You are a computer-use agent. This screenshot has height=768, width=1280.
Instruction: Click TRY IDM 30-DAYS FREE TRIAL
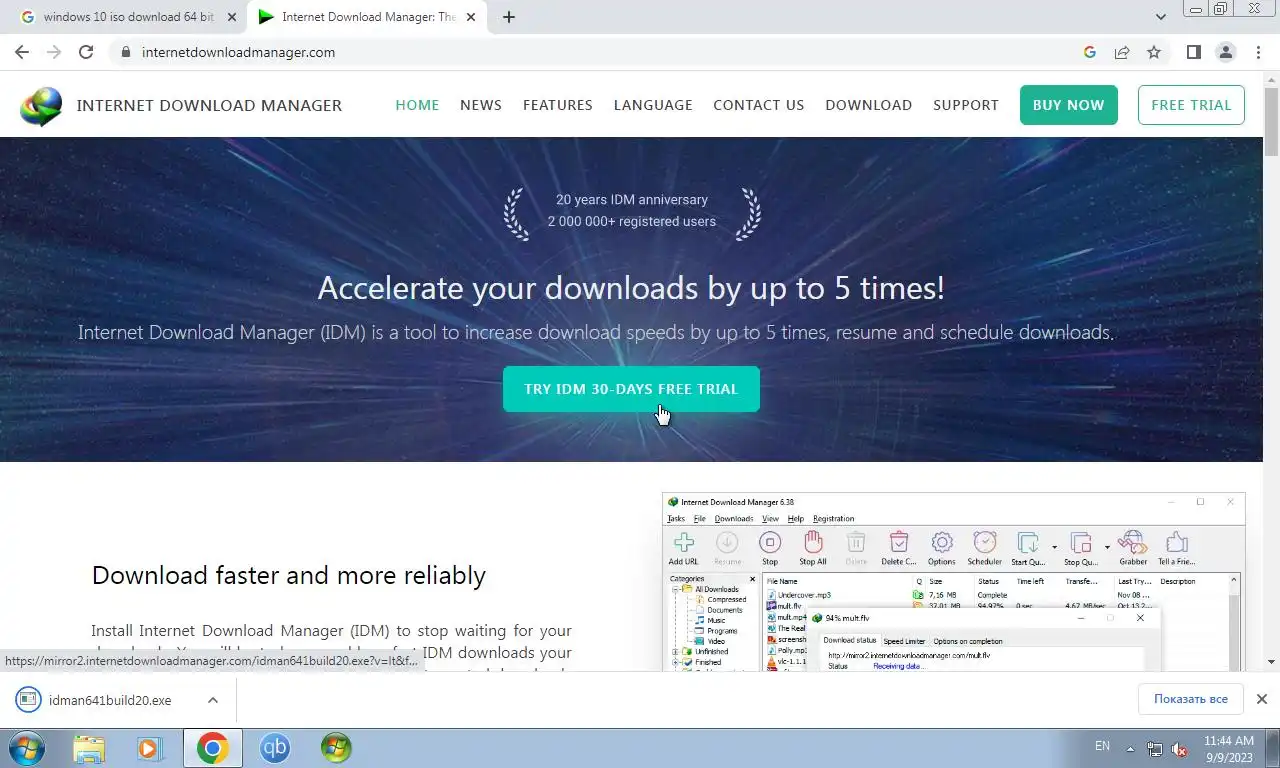631,389
